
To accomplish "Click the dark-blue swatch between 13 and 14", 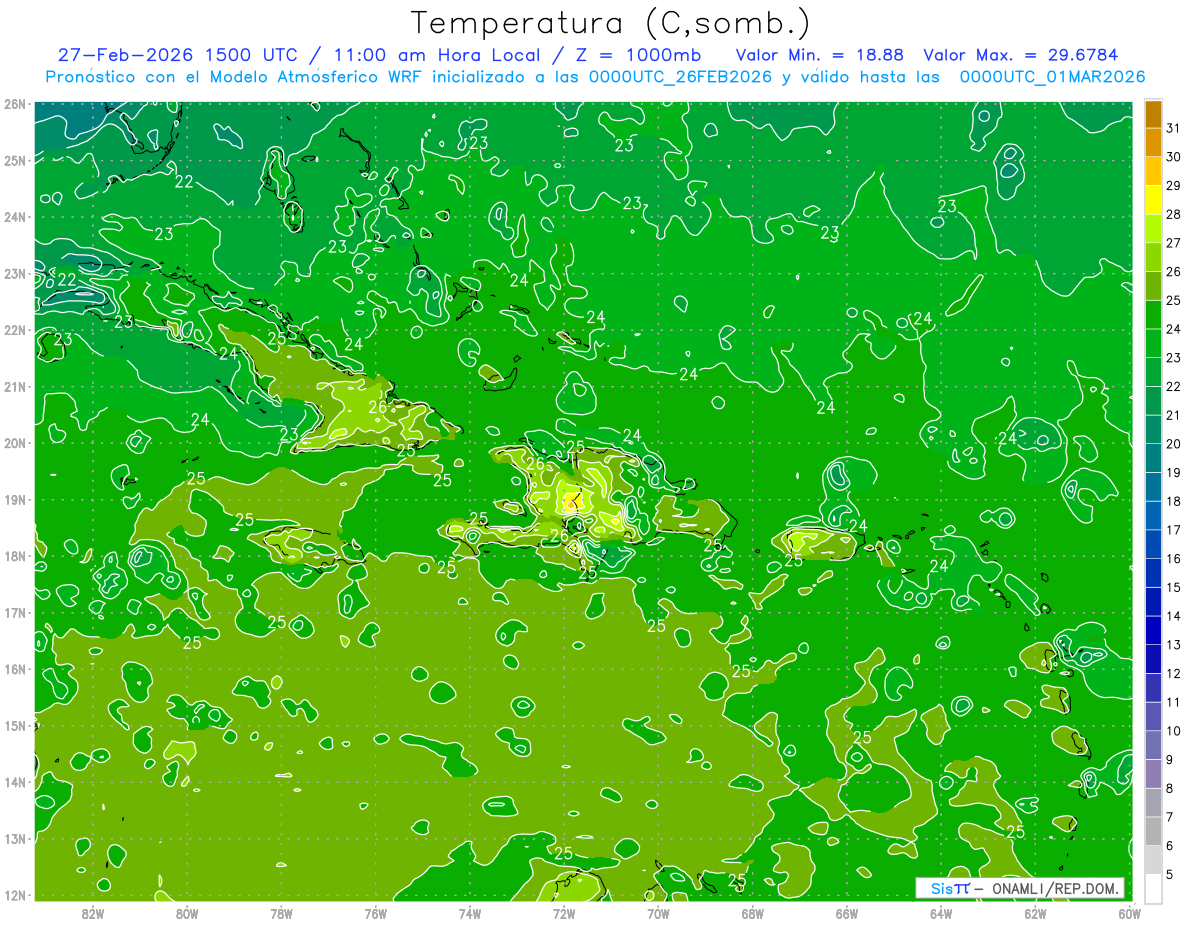I will [1153, 630].
